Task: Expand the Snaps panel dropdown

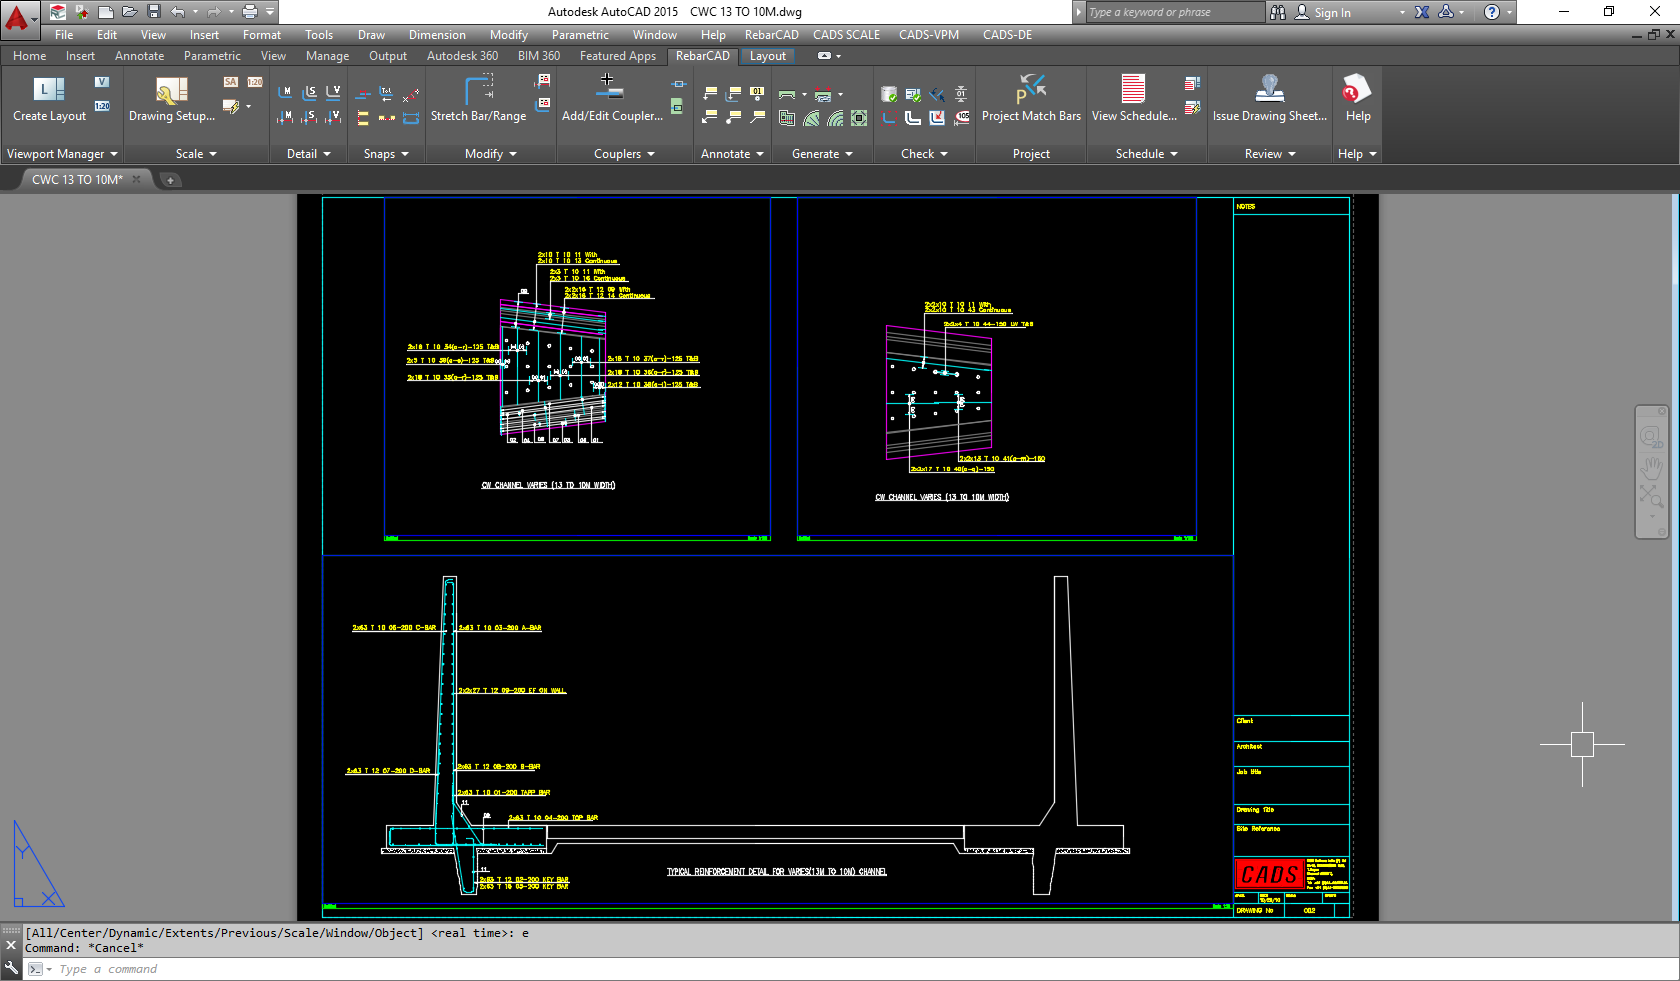Action: pos(406,153)
